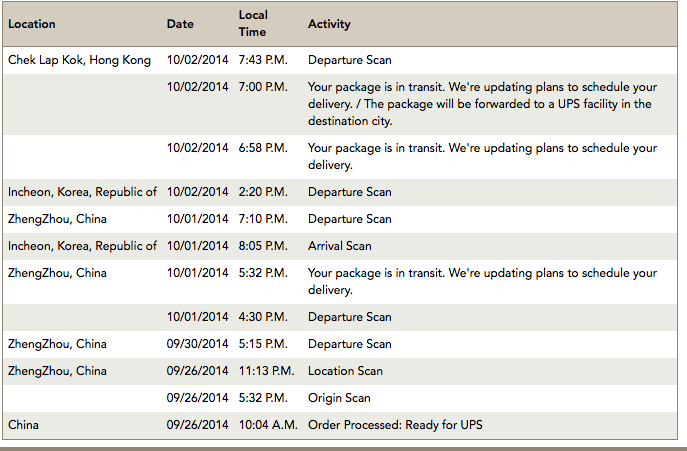
Task: Click the 5:32 P.M. in transit message on 10/01
Action: 482,281
